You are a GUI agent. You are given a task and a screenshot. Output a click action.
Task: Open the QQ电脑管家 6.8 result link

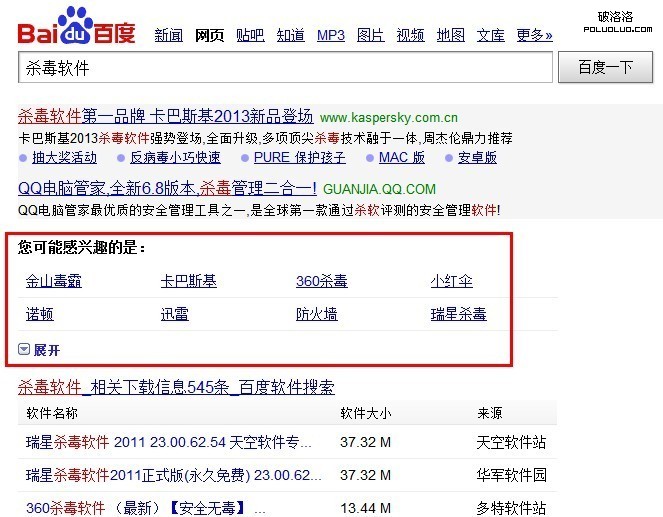click(x=167, y=188)
